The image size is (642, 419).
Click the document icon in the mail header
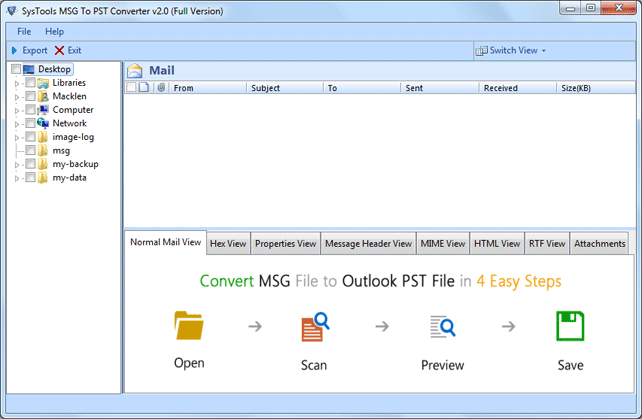[144, 87]
